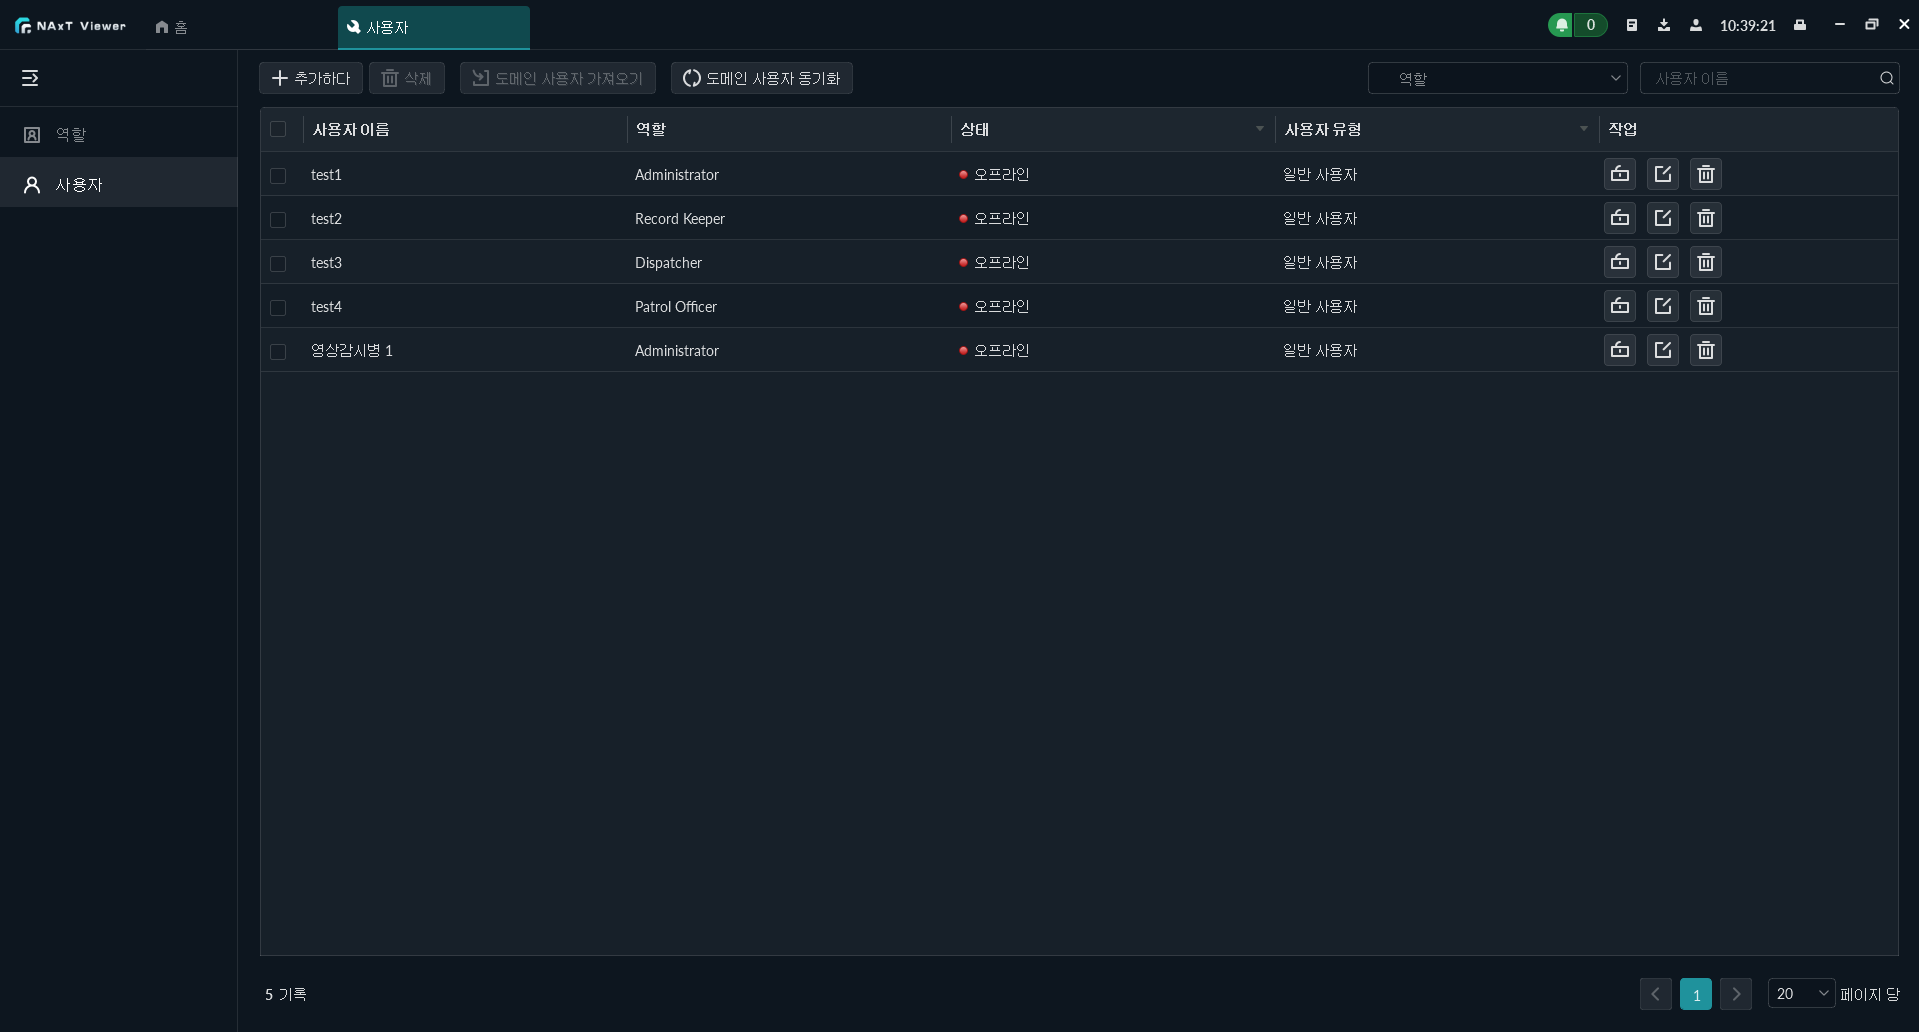Click the first action icon for test3

click(1619, 262)
